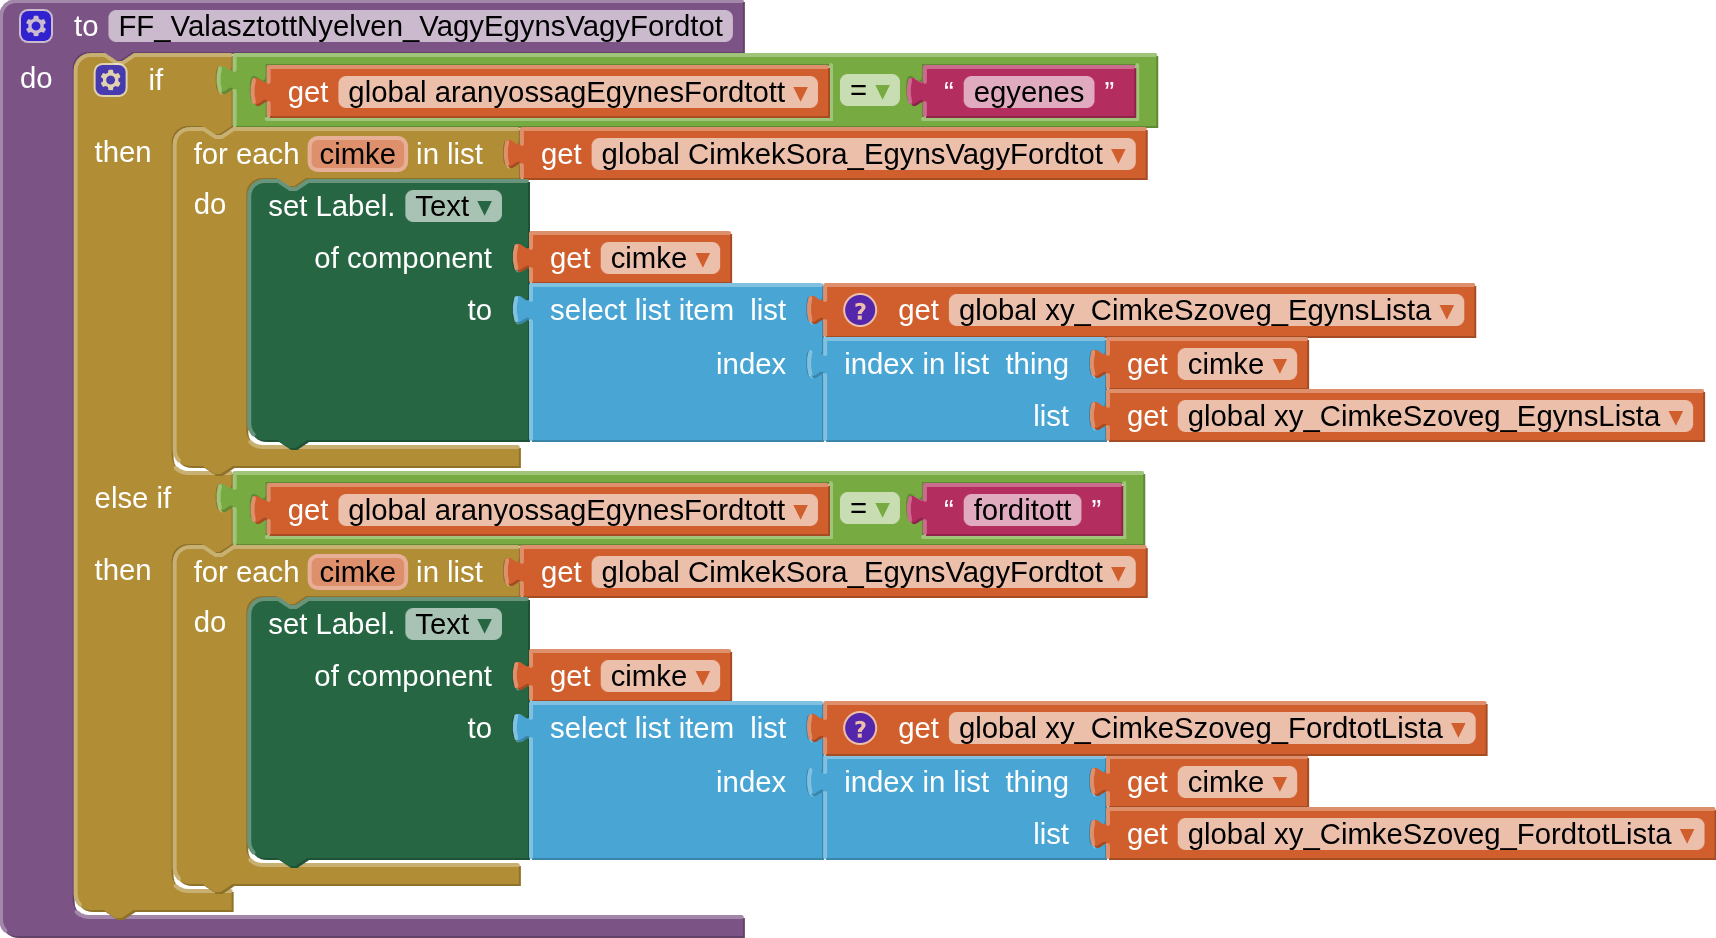Select the lower "for each" loop block label
Screen dimensions: 1716x938
(245, 572)
